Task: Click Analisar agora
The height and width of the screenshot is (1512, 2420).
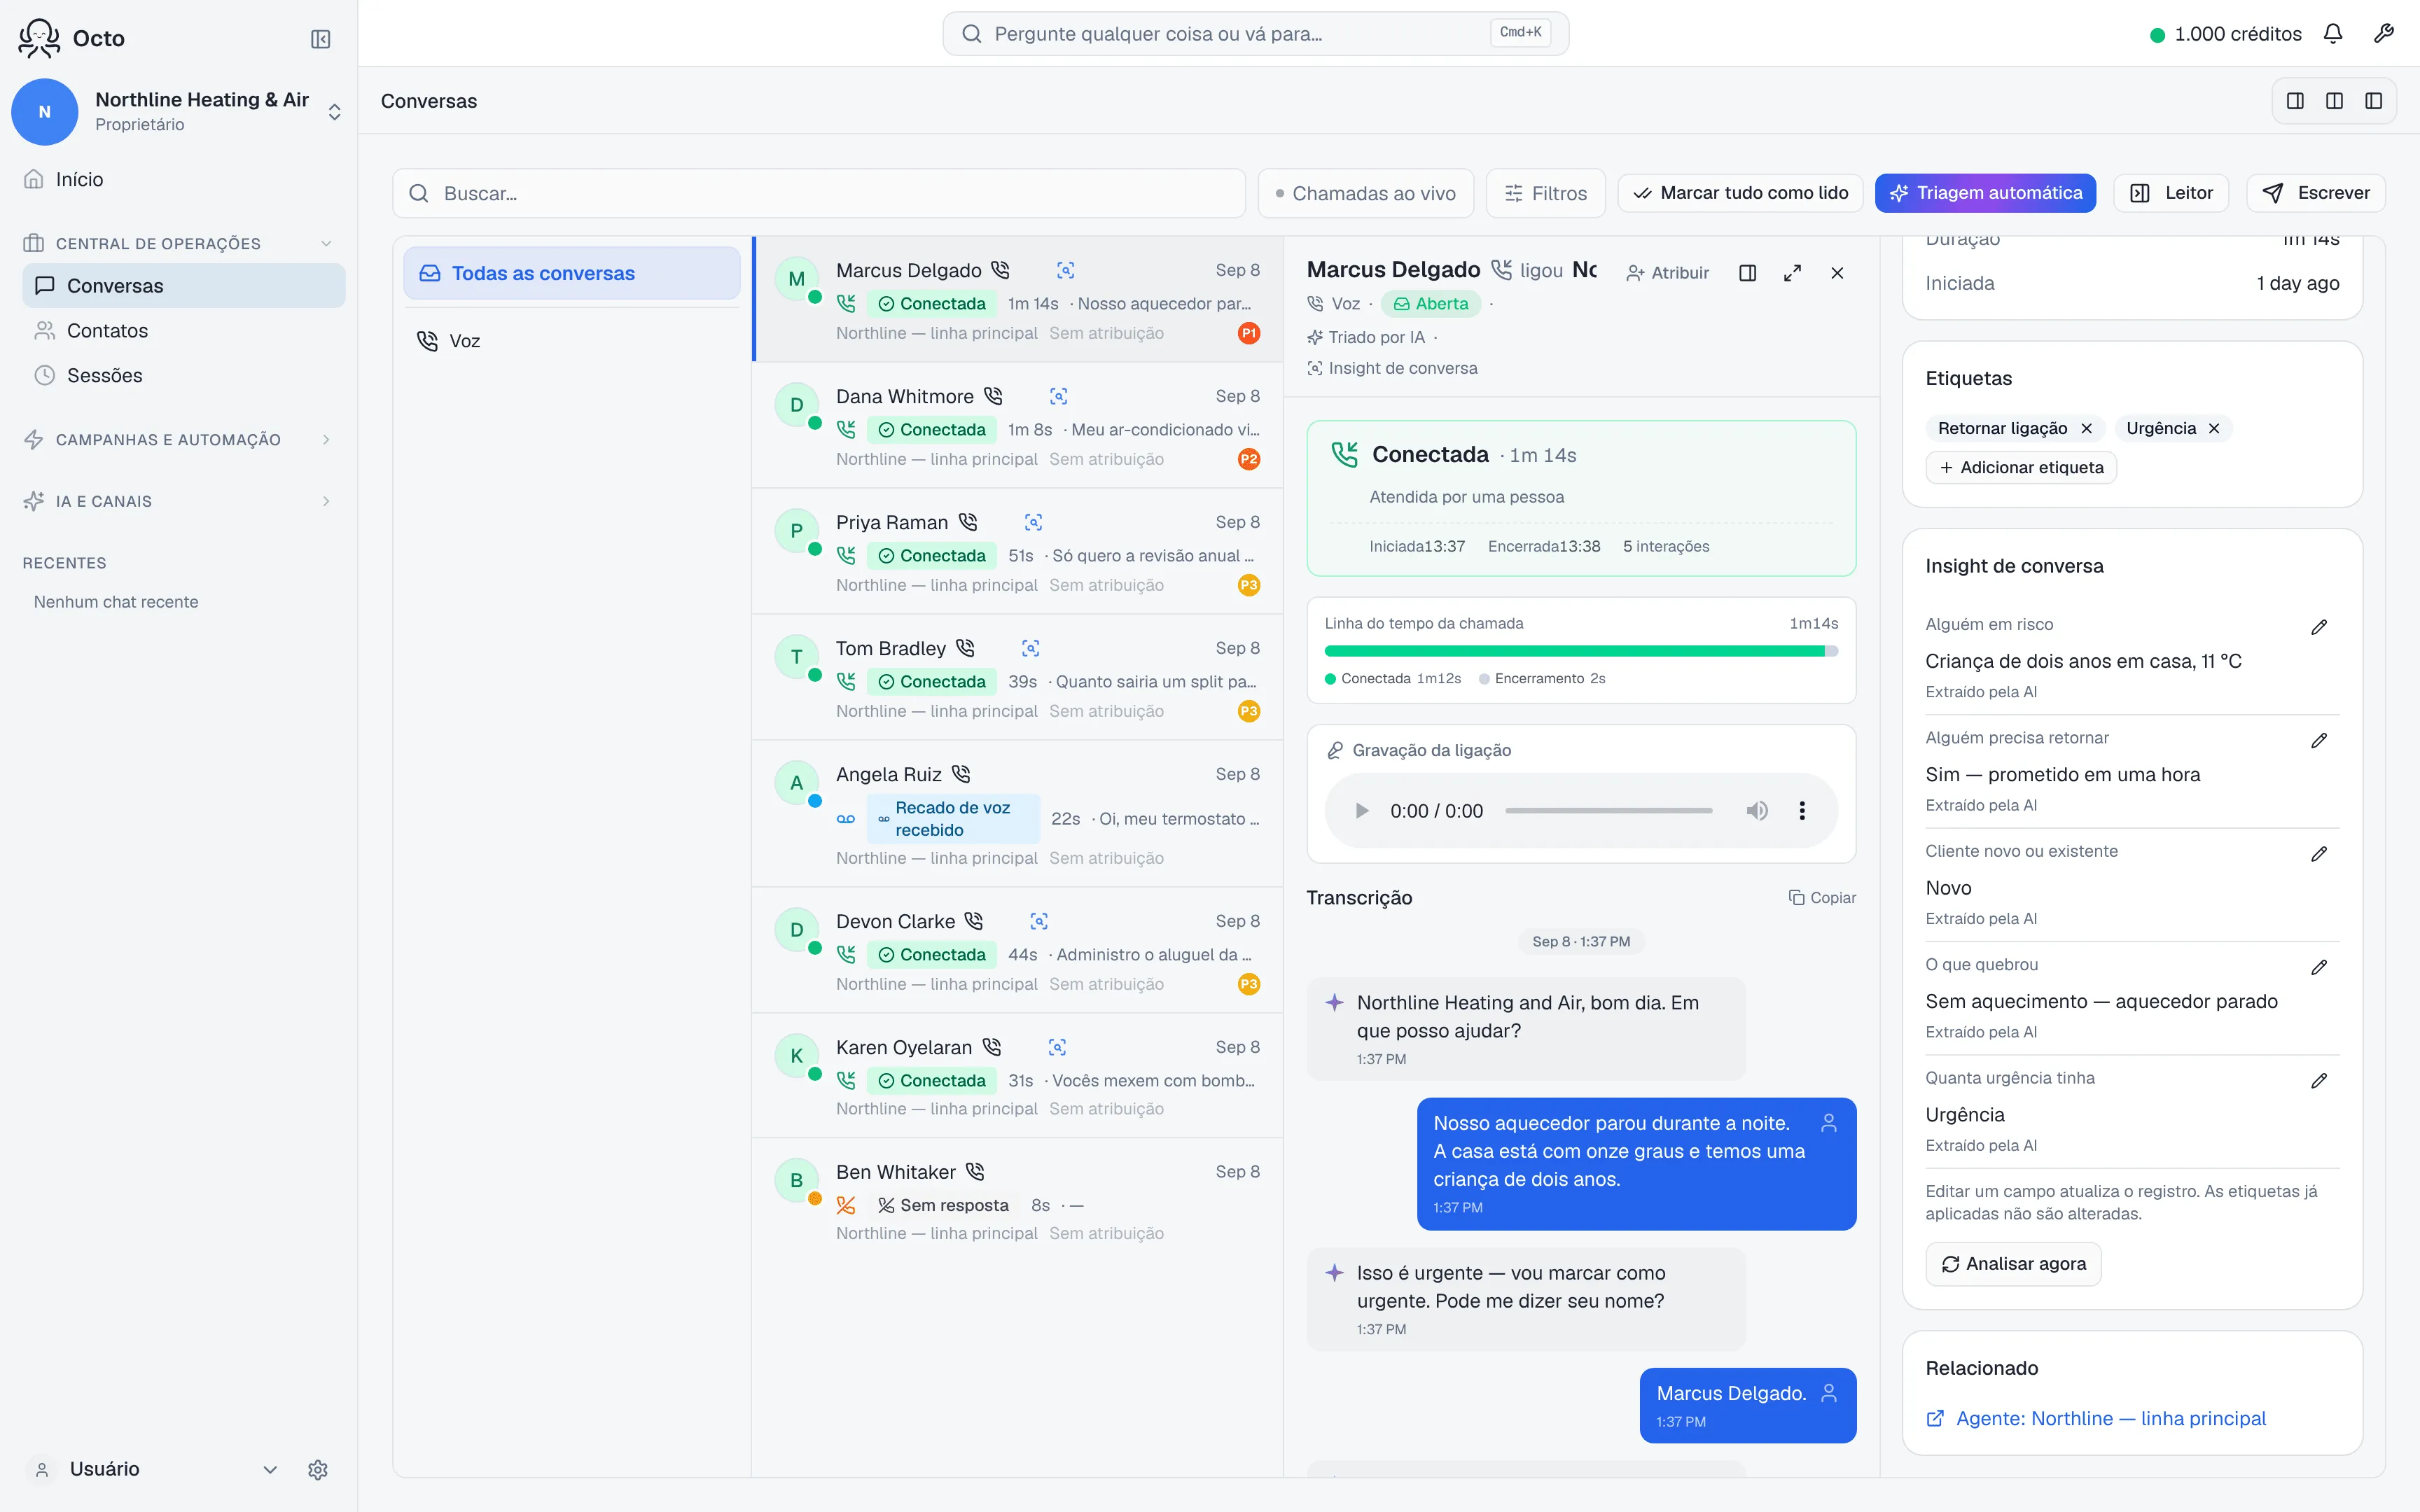Action: (2013, 1264)
